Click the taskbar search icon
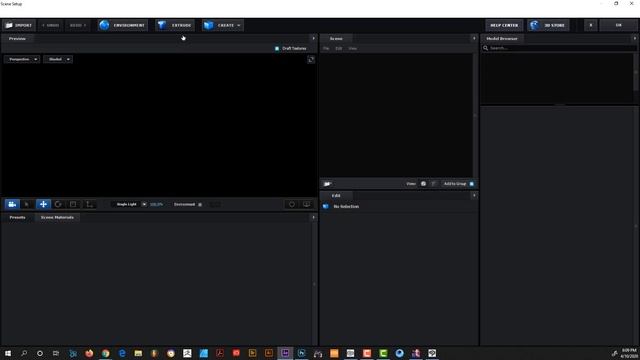This screenshot has width=640, height=360. click(24, 353)
